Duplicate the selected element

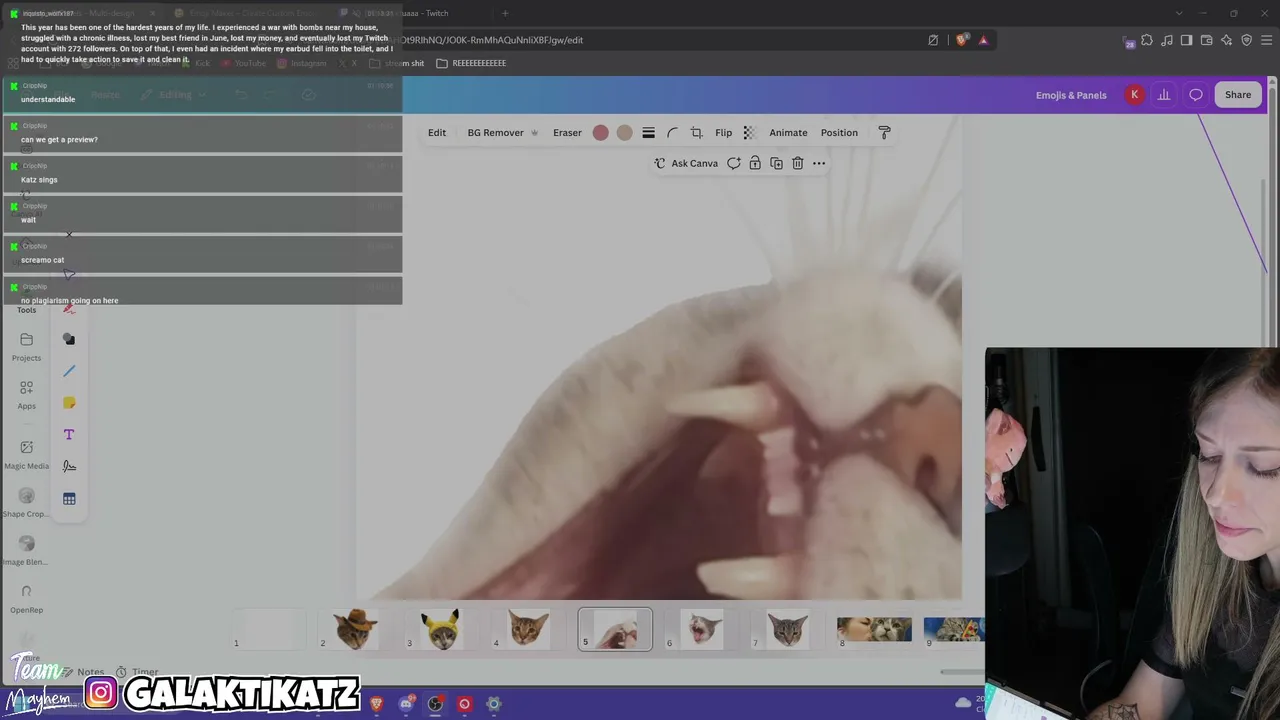[776, 163]
